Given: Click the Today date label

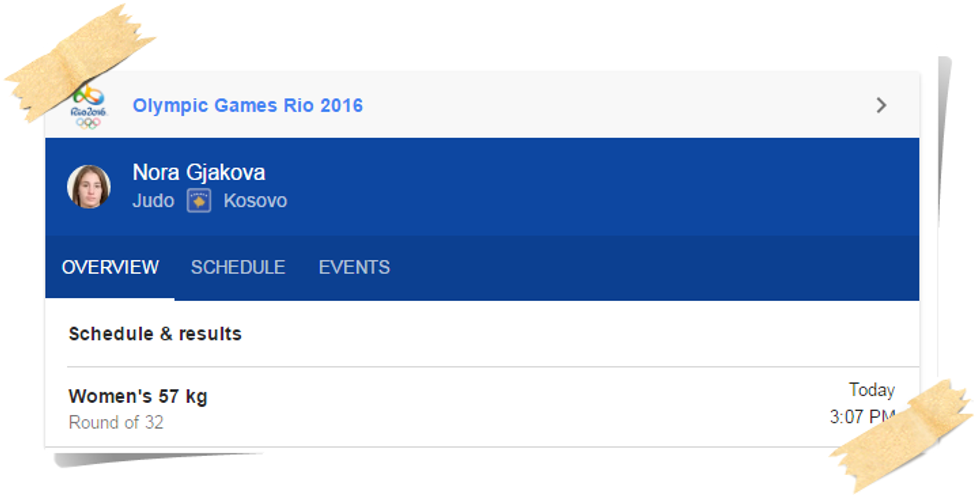Looking at the screenshot, I should click(x=871, y=390).
